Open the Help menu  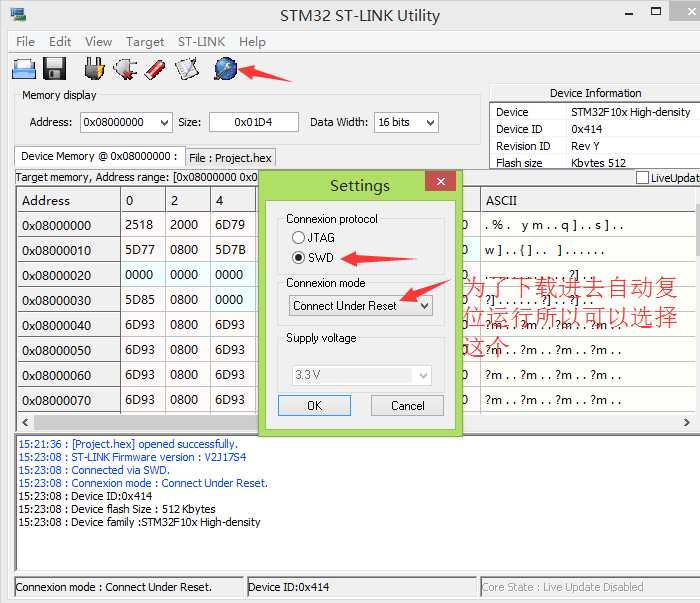(252, 42)
